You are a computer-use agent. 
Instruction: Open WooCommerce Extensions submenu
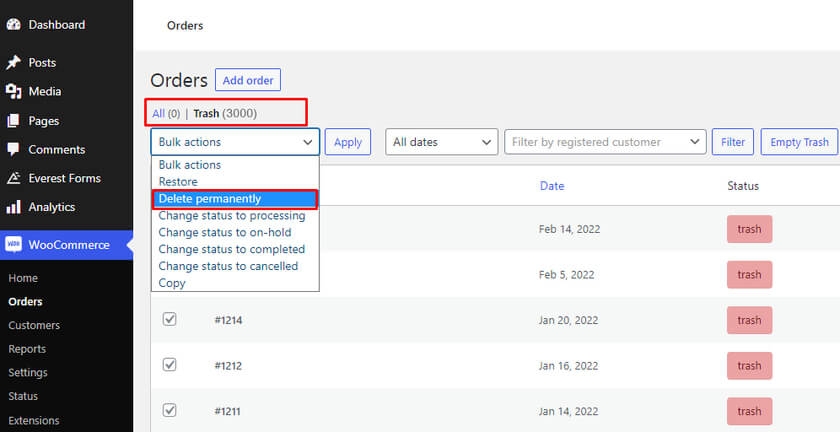pos(34,420)
